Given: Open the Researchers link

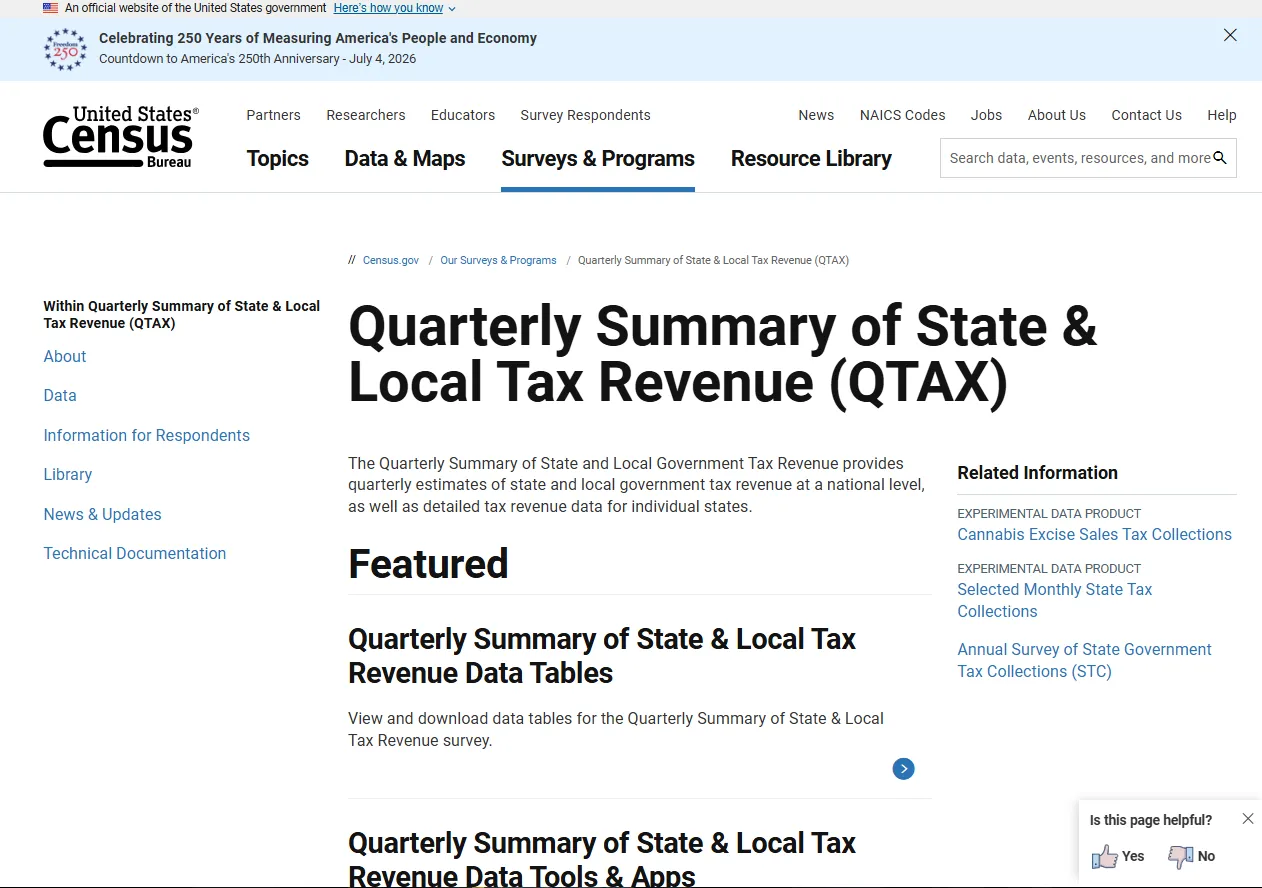Looking at the screenshot, I should click(x=366, y=115).
